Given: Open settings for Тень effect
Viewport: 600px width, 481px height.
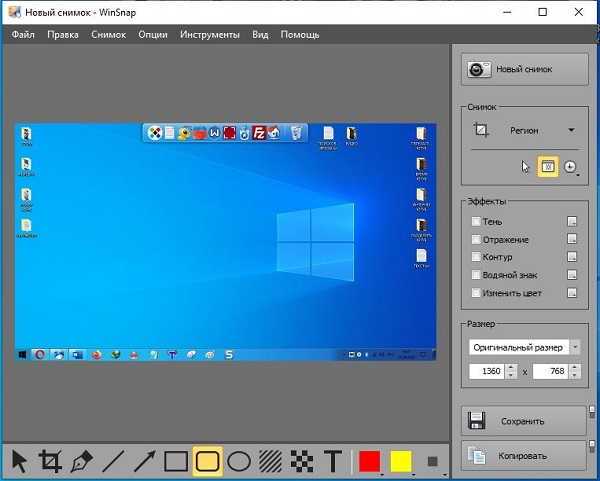Looking at the screenshot, I should [x=572, y=221].
